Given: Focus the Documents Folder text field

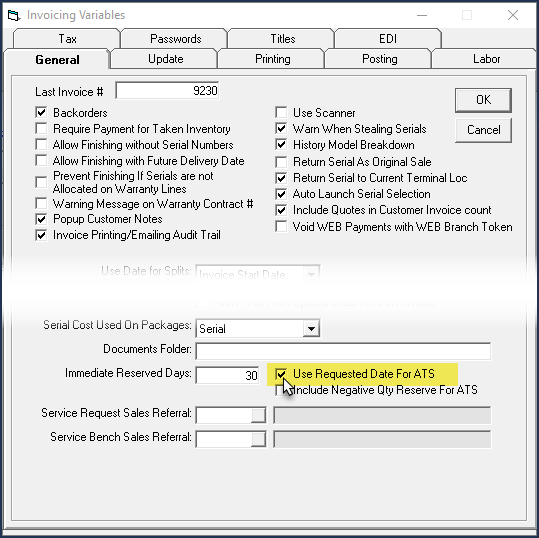Looking at the screenshot, I should (x=343, y=351).
